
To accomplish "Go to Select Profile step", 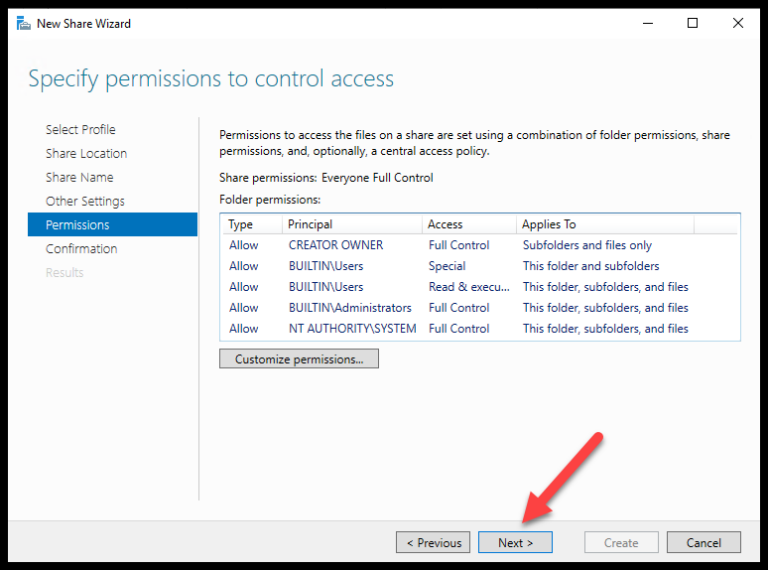I will (80, 129).
